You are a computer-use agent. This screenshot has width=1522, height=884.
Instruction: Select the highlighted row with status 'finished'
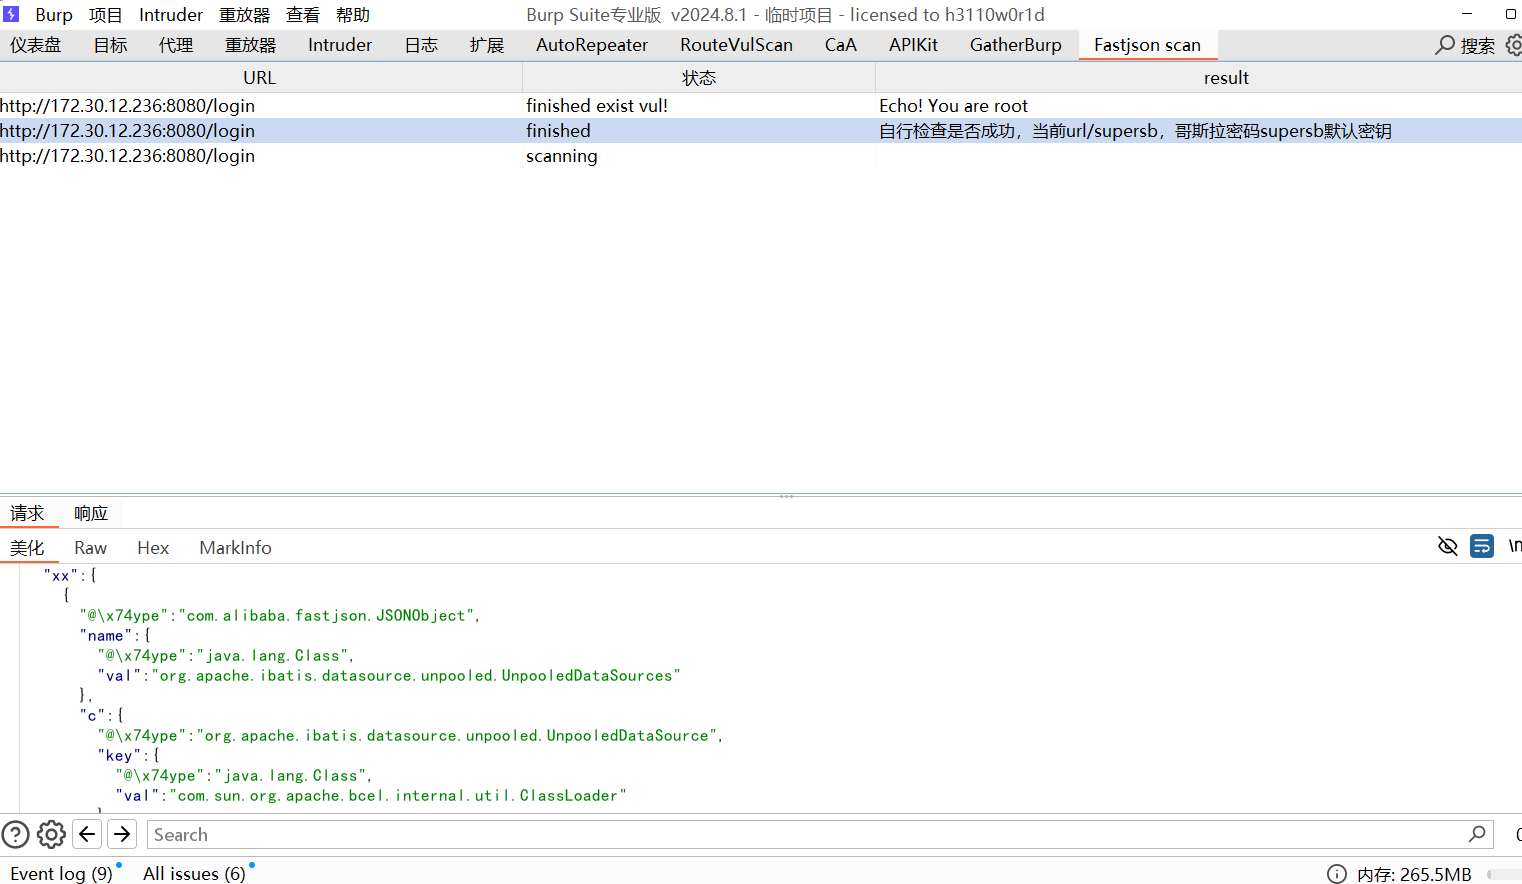[x=761, y=131]
